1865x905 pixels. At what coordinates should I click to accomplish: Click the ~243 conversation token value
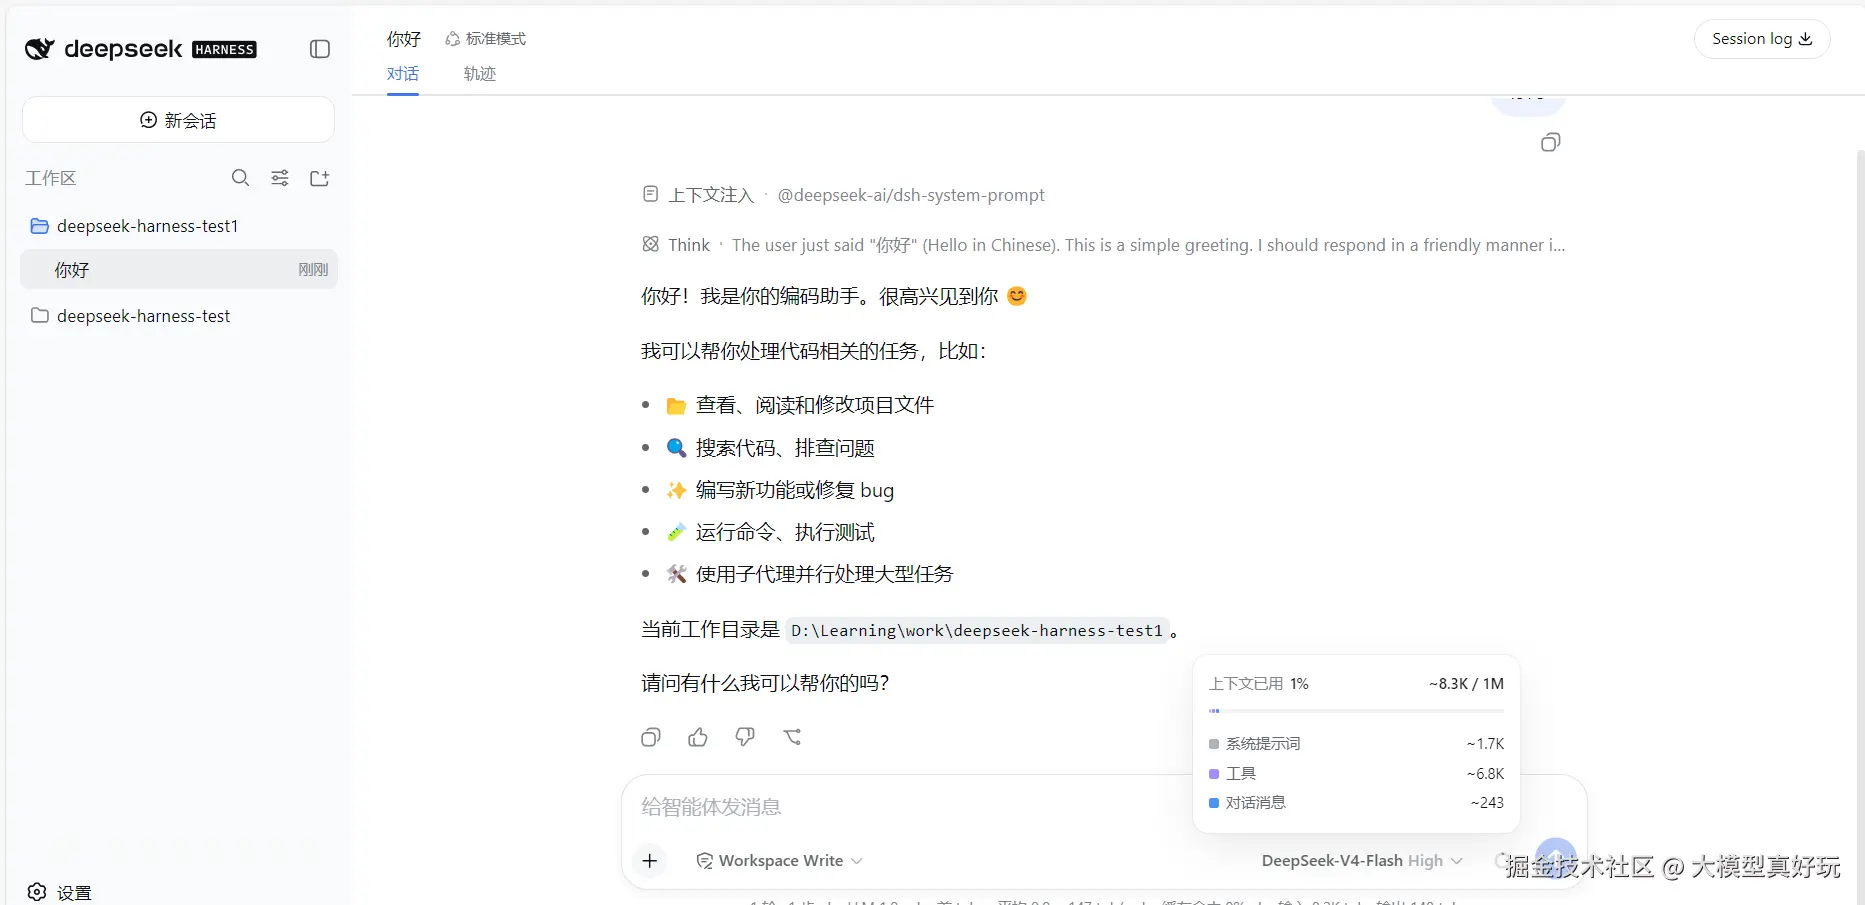pyautogui.click(x=1487, y=803)
